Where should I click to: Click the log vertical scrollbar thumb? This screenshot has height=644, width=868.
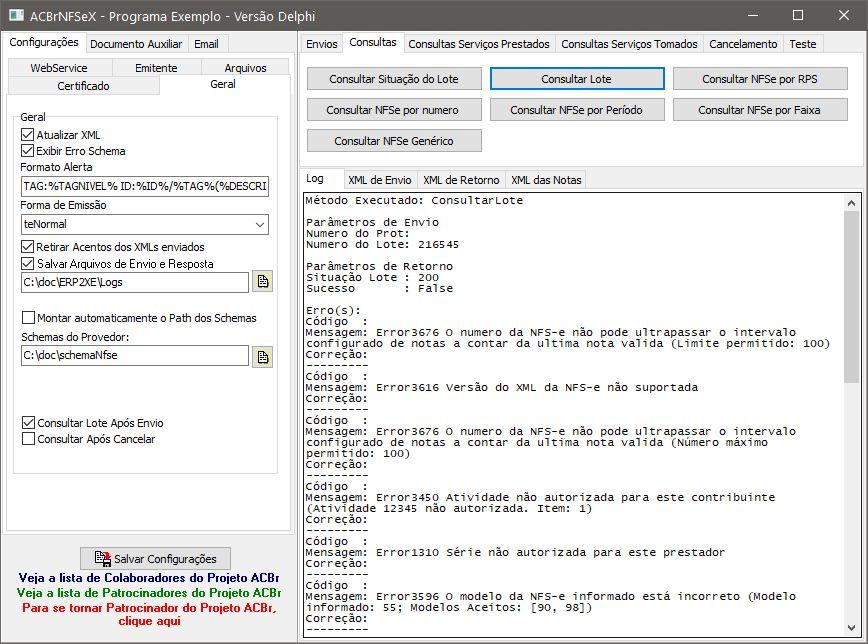pyautogui.click(x=851, y=296)
